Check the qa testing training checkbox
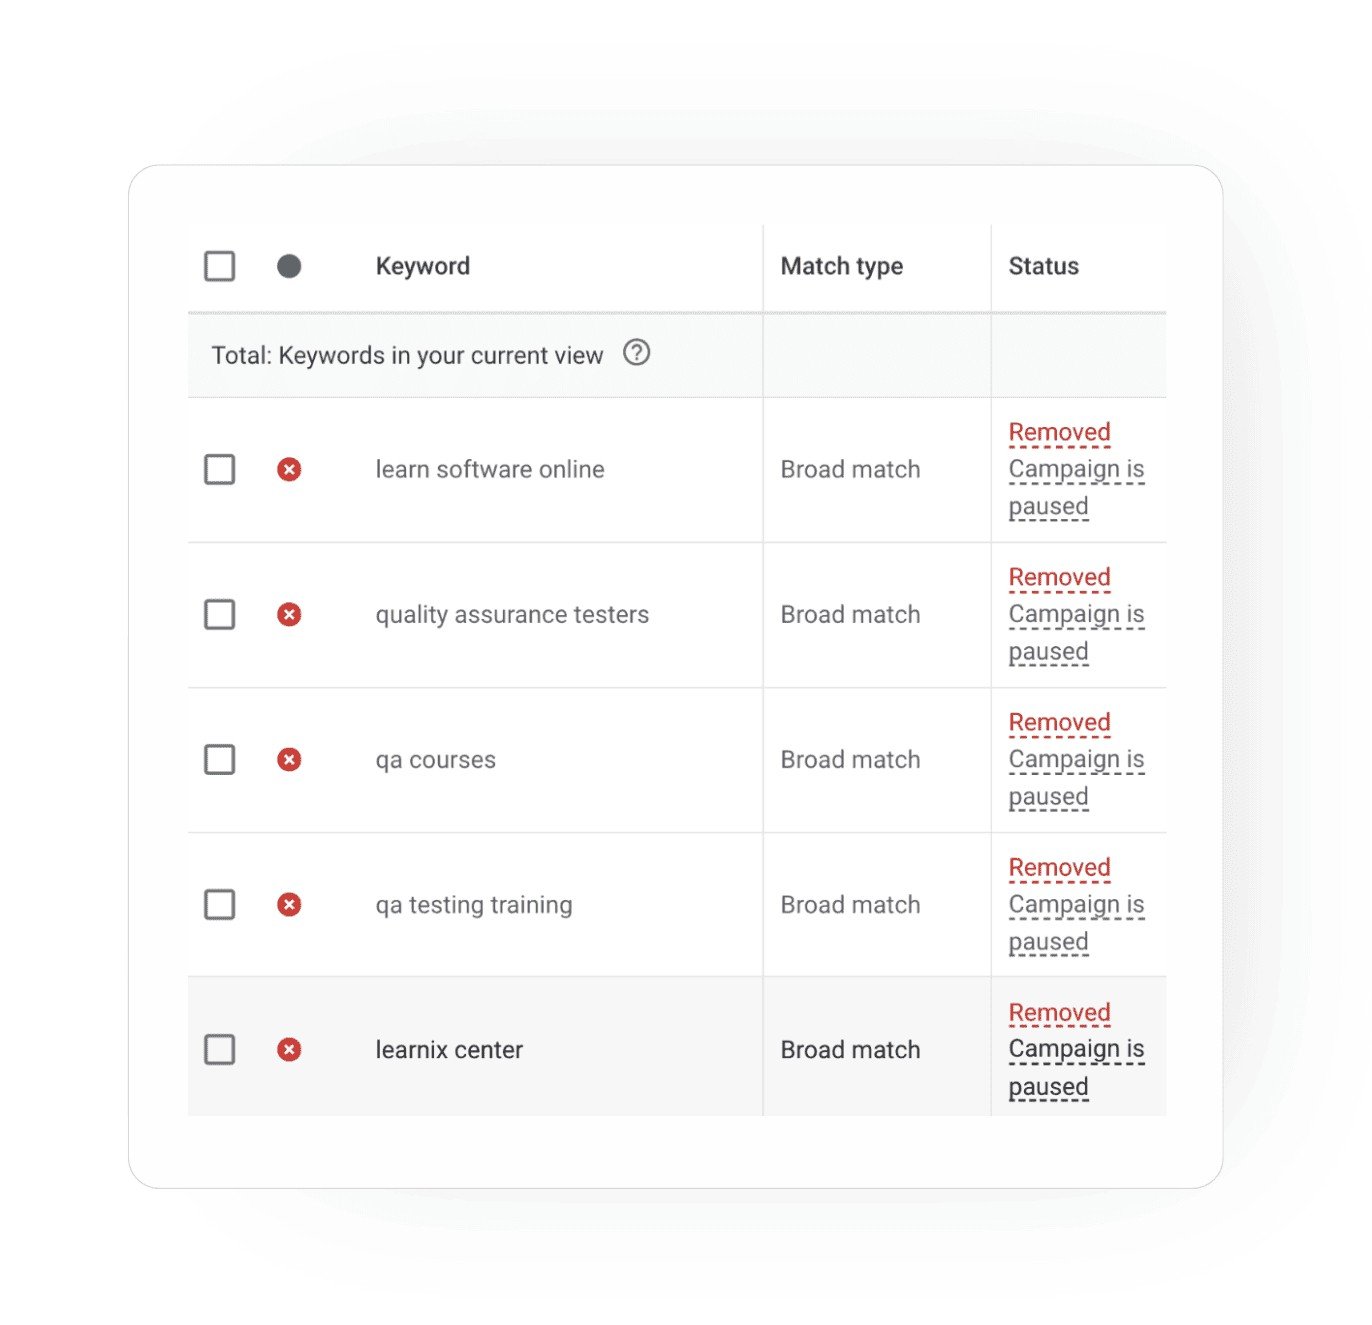Image resolution: width=1372 pixels, height=1325 pixels. (220, 904)
